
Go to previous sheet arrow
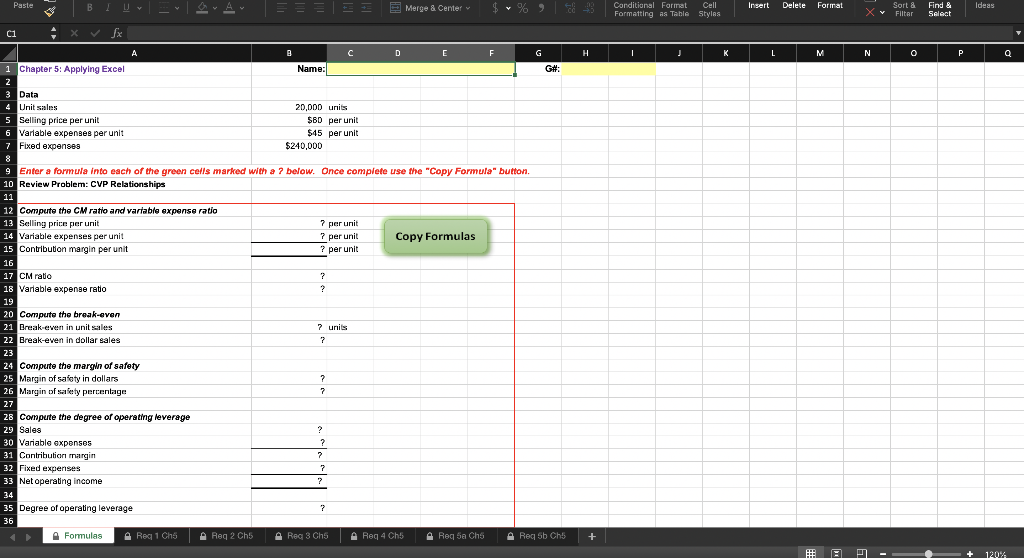(x=12, y=536)
